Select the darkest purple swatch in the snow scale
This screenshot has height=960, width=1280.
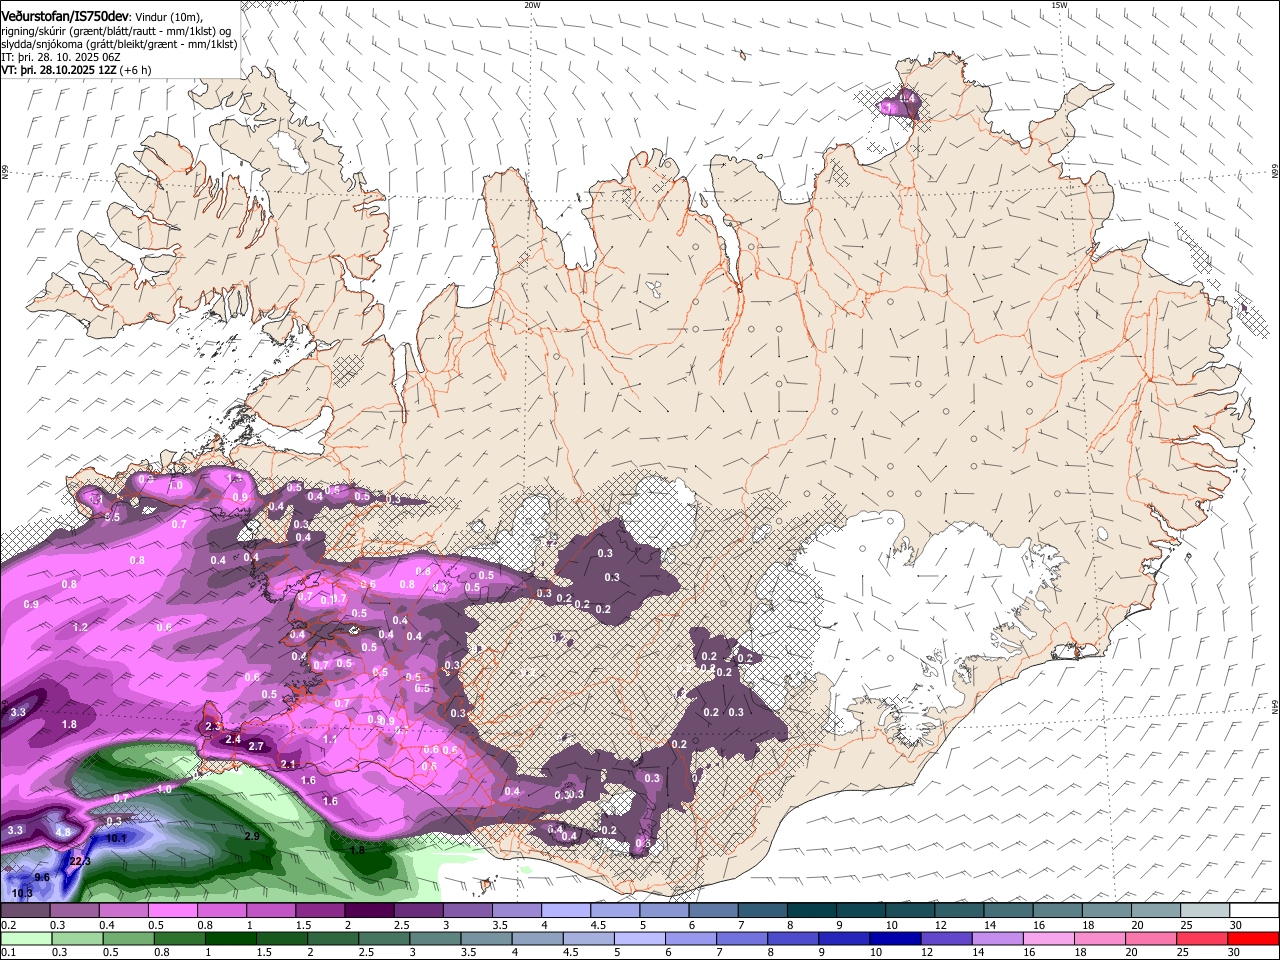[368, 909]
